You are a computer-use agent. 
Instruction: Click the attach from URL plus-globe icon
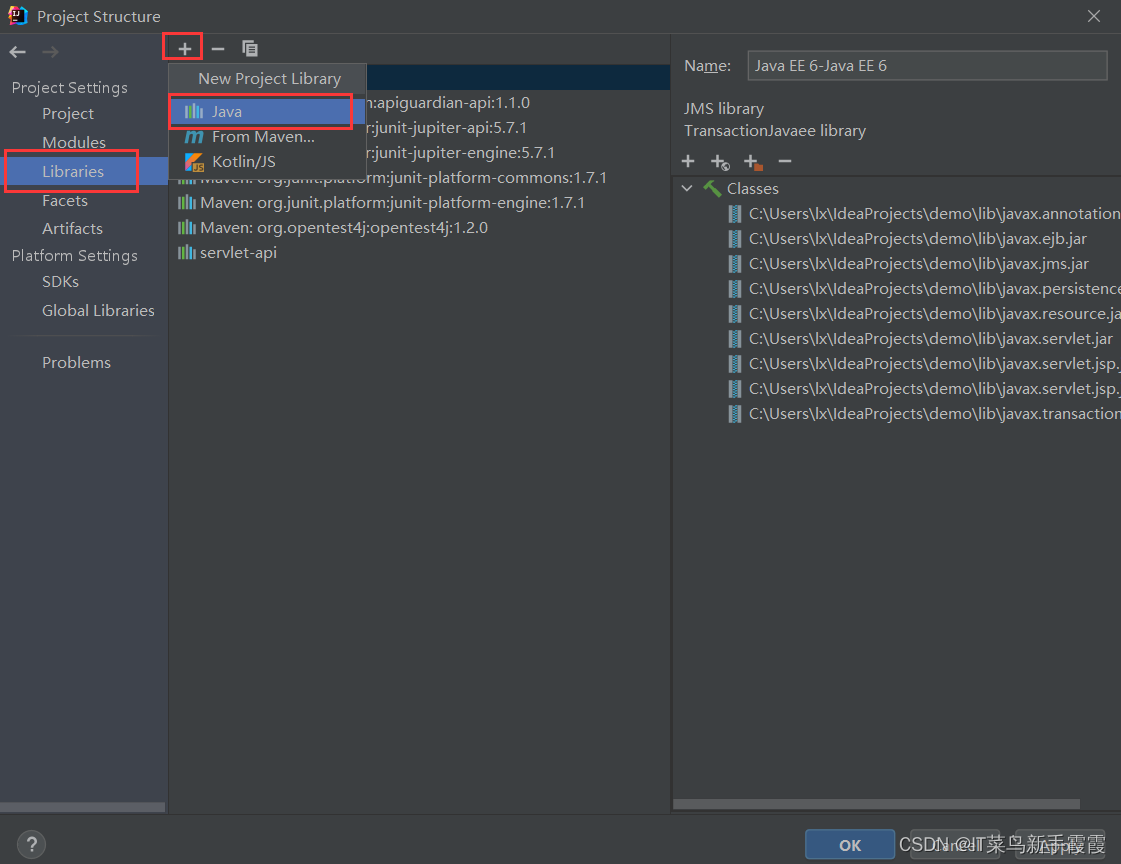coord(720,161)
